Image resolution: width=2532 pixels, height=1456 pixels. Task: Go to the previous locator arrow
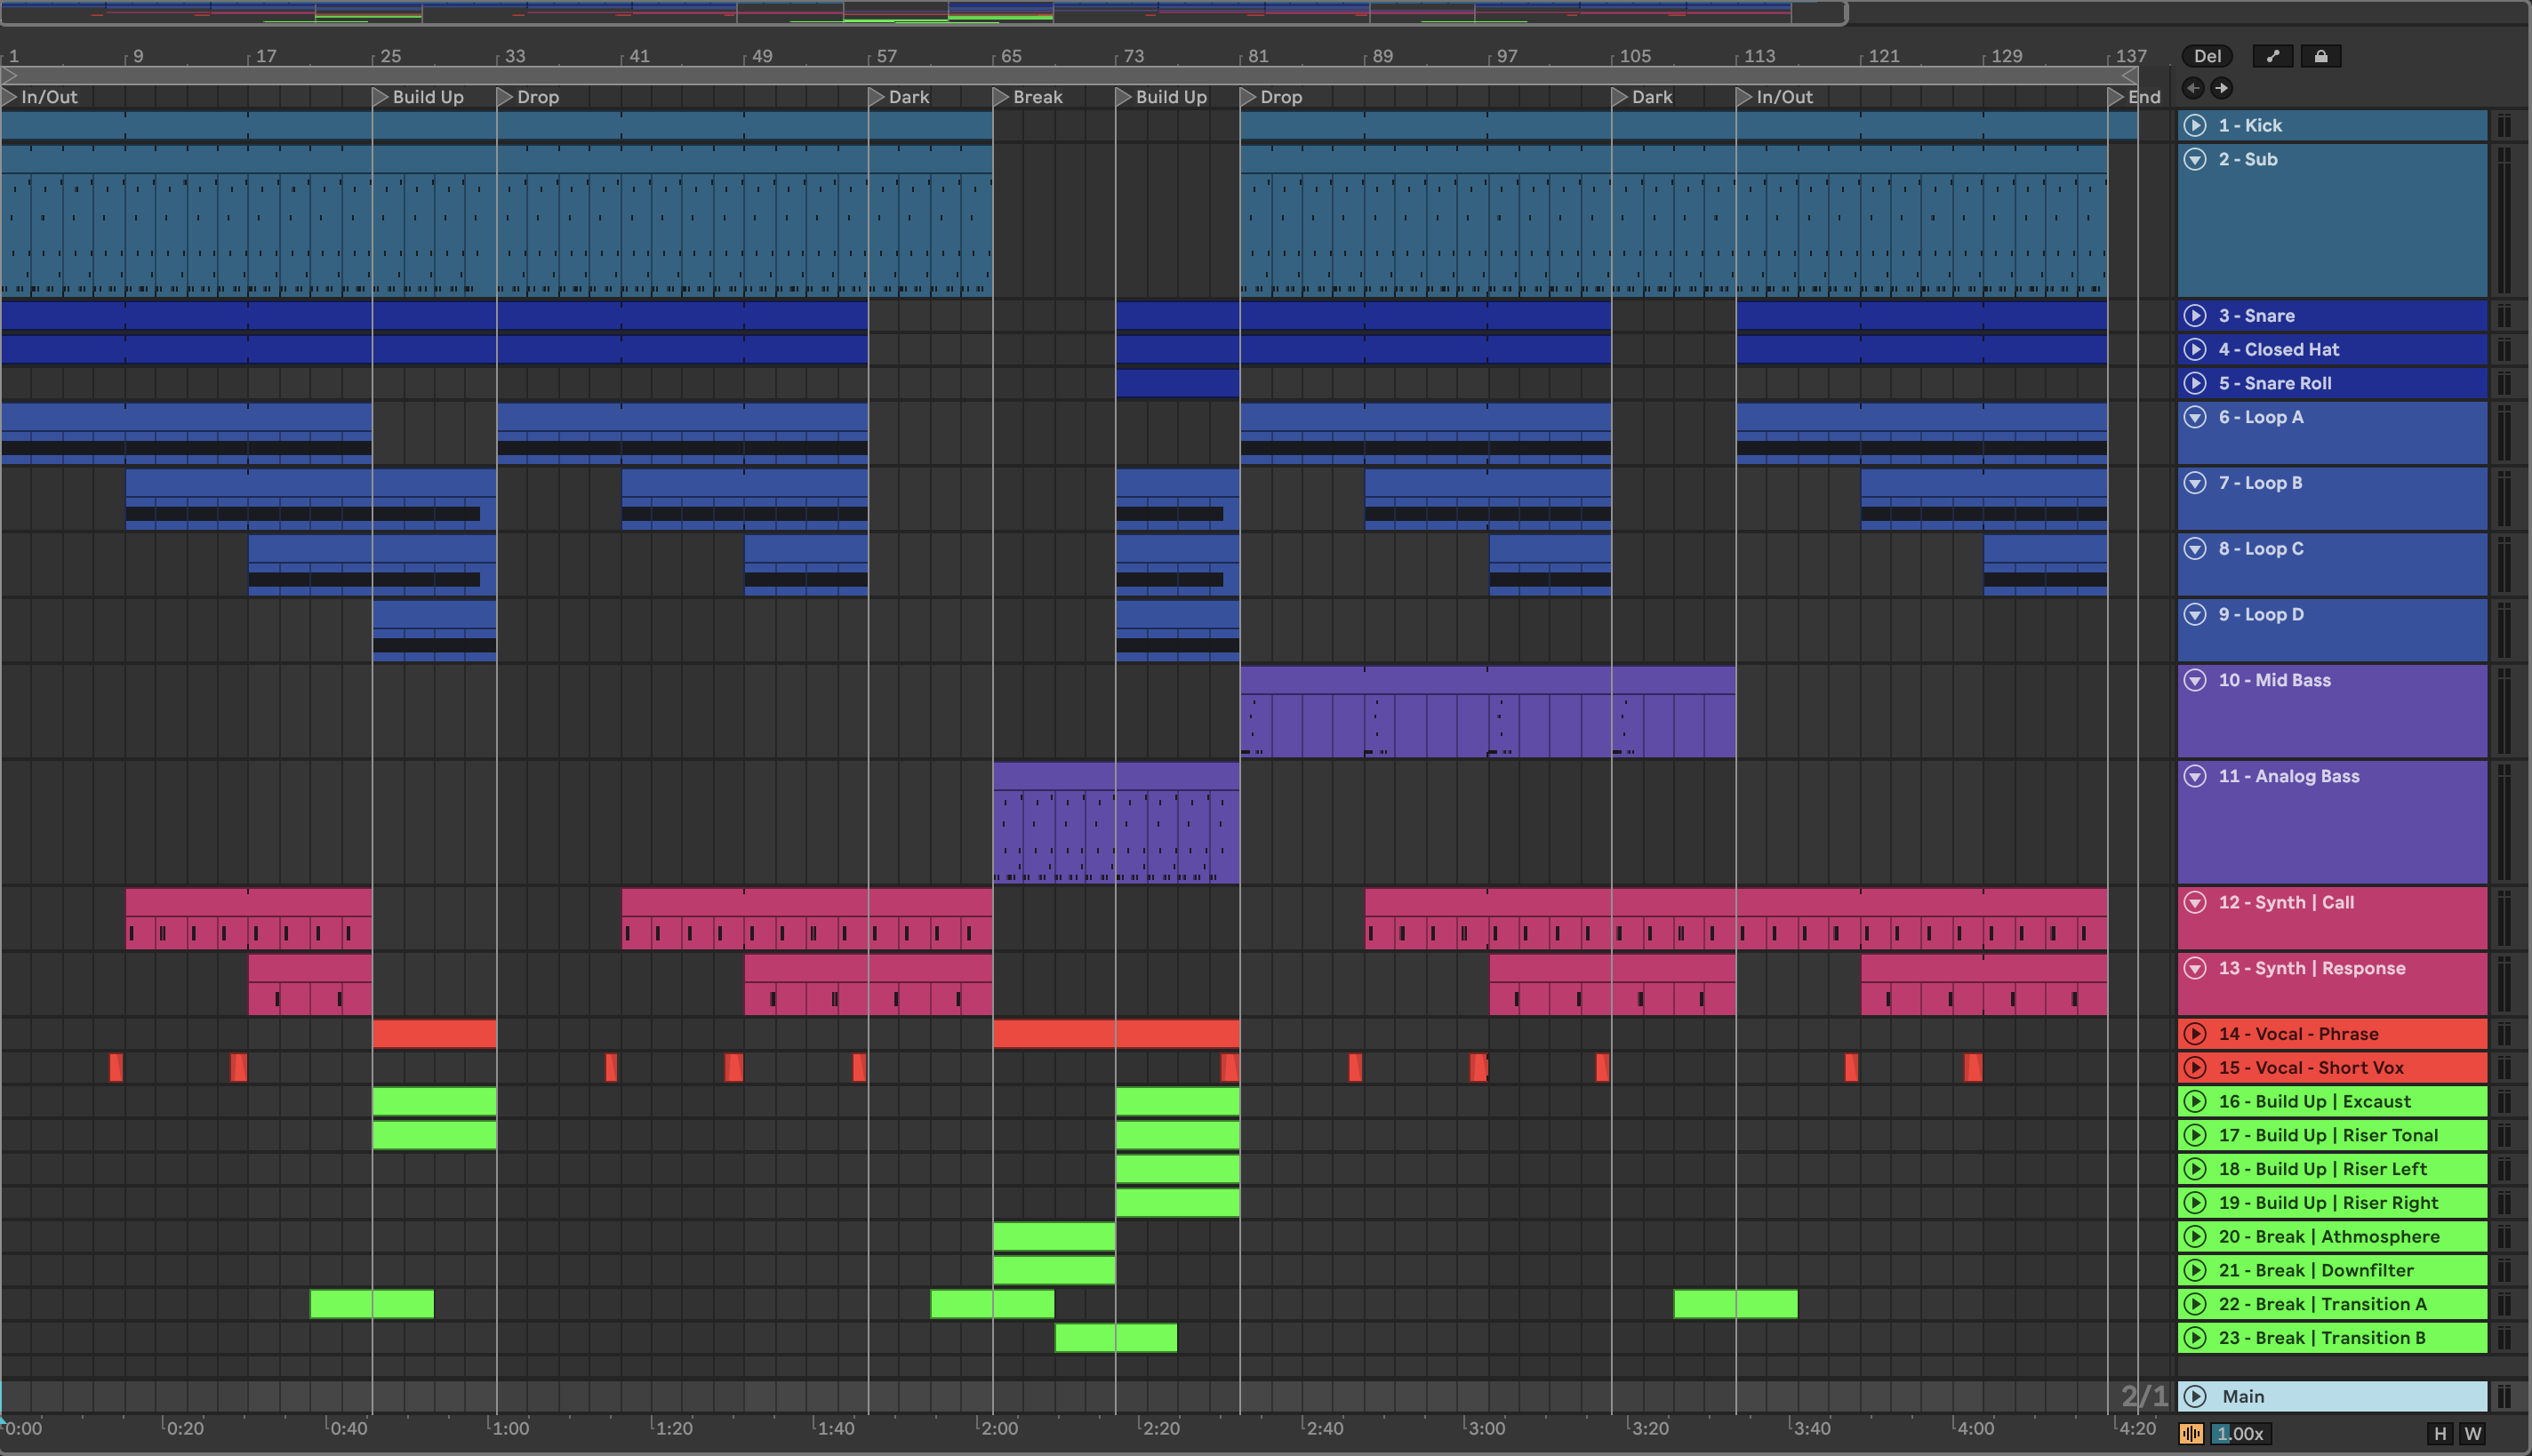pos(2192,88)
